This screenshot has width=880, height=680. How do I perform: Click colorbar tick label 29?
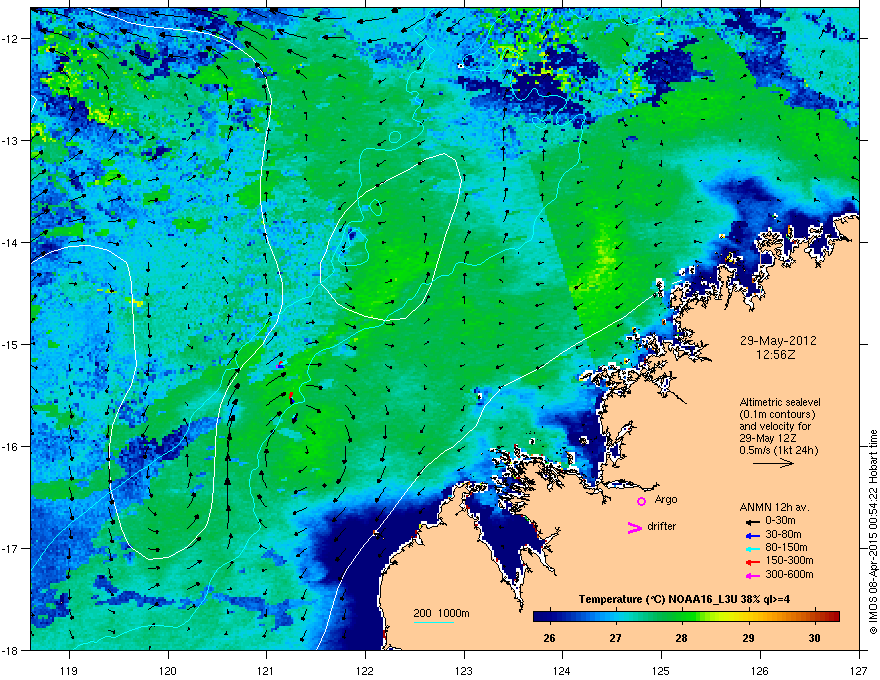coord(748,638)
